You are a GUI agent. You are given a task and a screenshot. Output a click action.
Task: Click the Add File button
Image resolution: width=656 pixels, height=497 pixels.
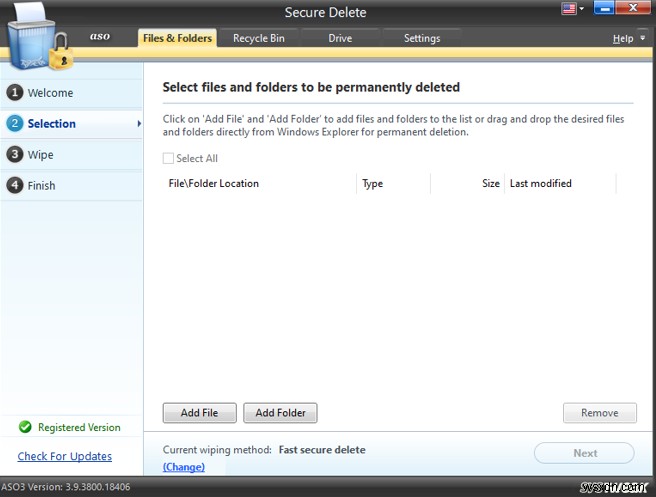coord(200,412)
